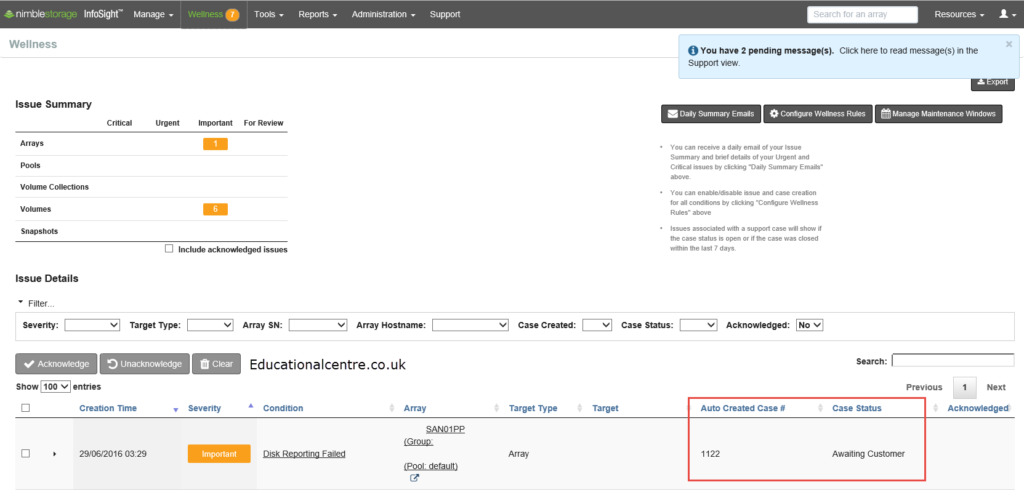Open the Severity filter dropdown
The width and height of the screenshot is (1024, 490).
[x=92, y=325]
